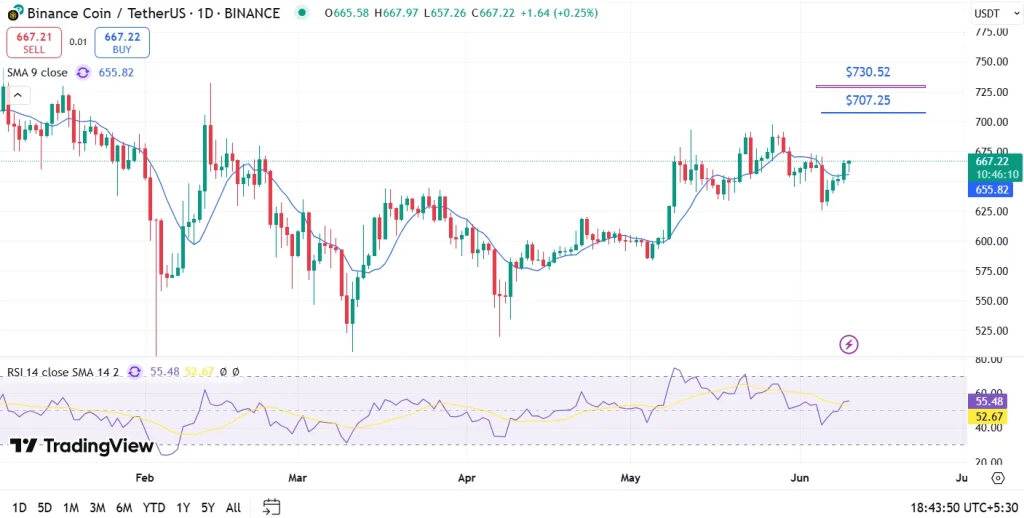Open the date range calendar icon
Viewport: 1024px width, 518px height.
(272, 507)
